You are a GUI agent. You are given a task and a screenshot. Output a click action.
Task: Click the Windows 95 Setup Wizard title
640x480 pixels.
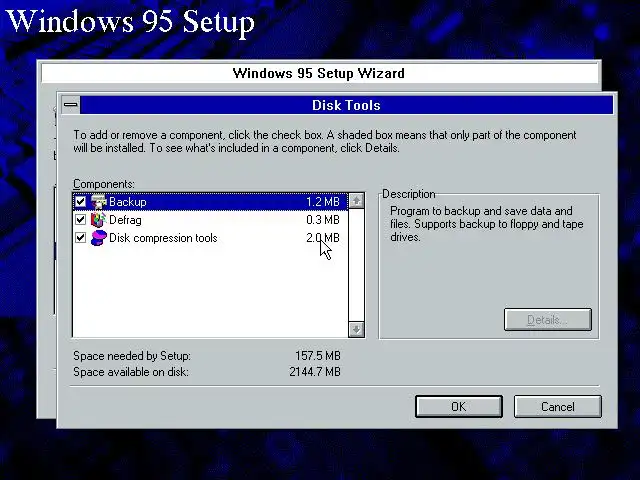click(319, 73)
